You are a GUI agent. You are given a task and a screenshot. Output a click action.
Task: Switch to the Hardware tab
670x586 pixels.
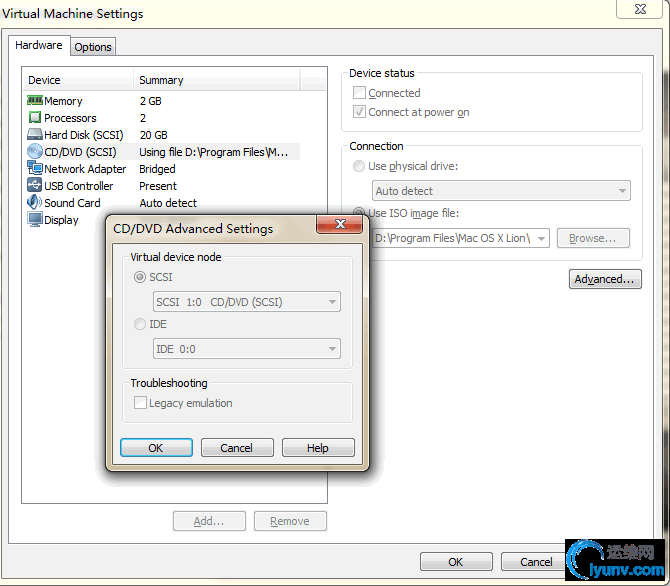point(39,45)
